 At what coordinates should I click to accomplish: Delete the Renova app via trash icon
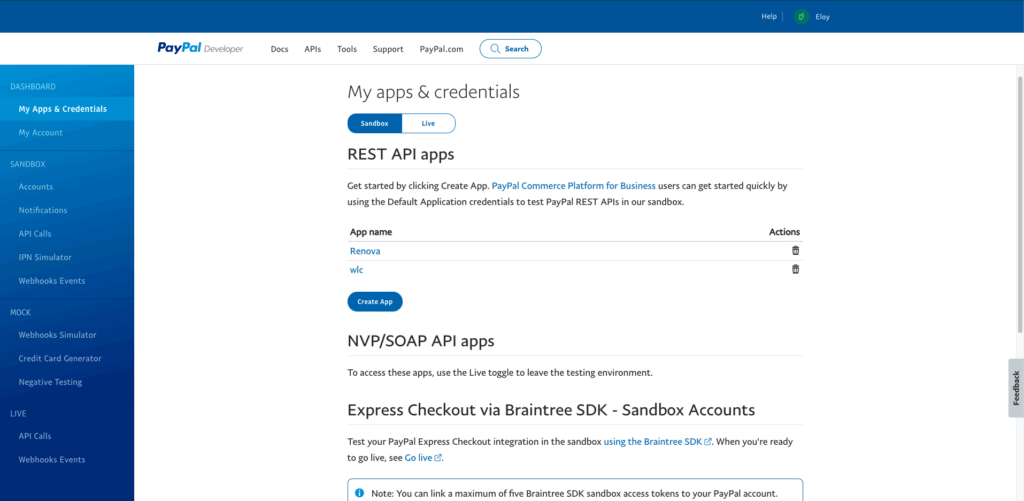[x=795, y=250]
